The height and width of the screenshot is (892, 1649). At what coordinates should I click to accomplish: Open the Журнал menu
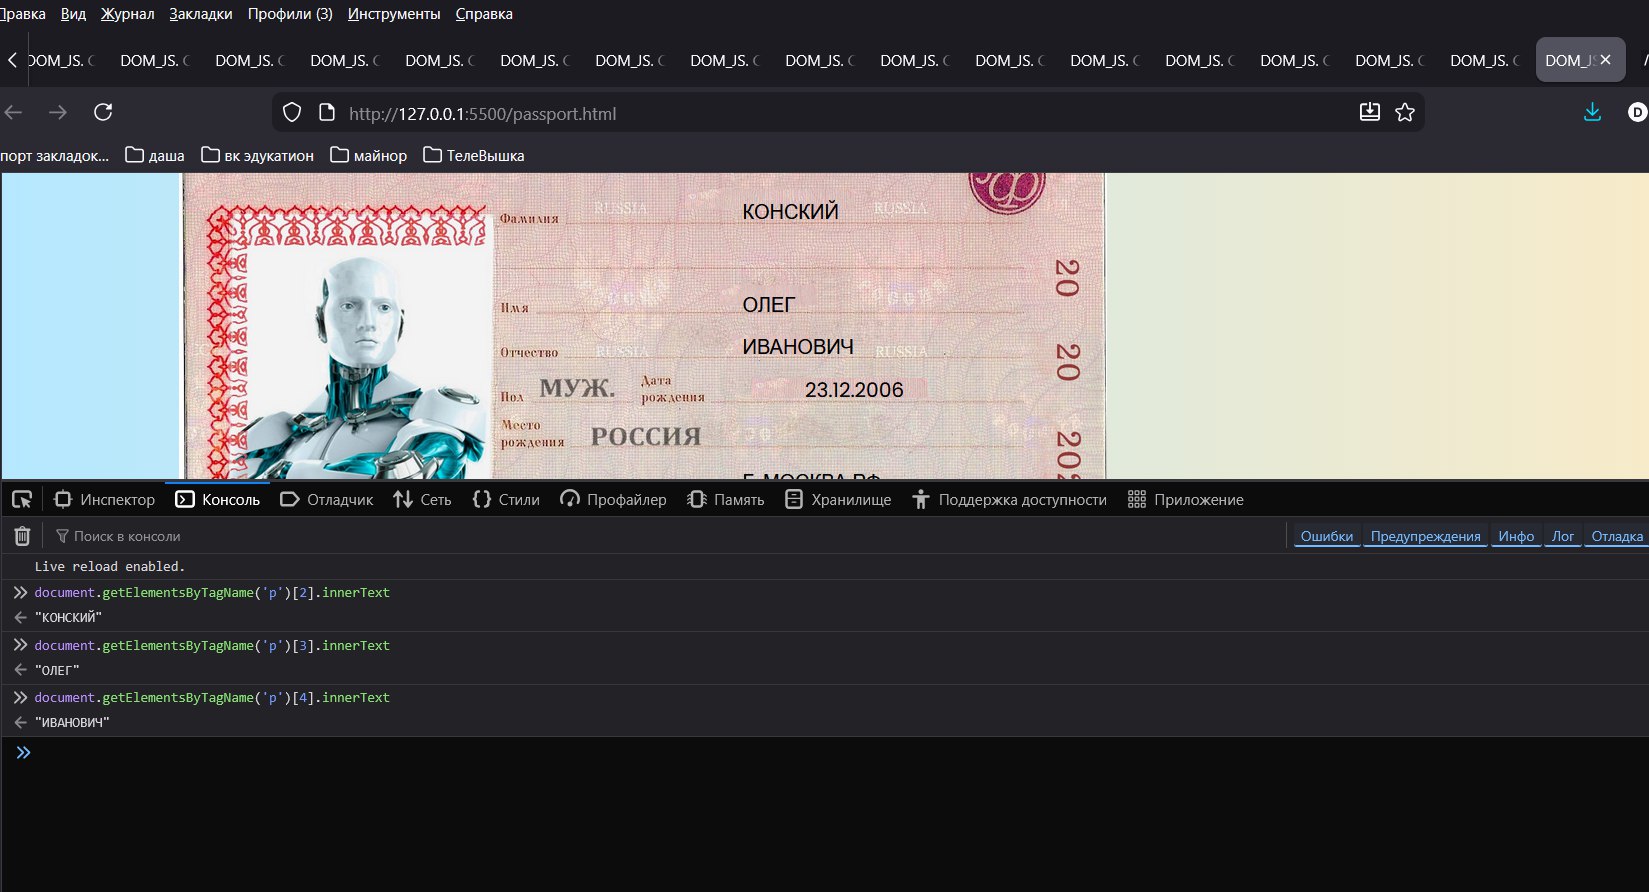coord(128,14)
